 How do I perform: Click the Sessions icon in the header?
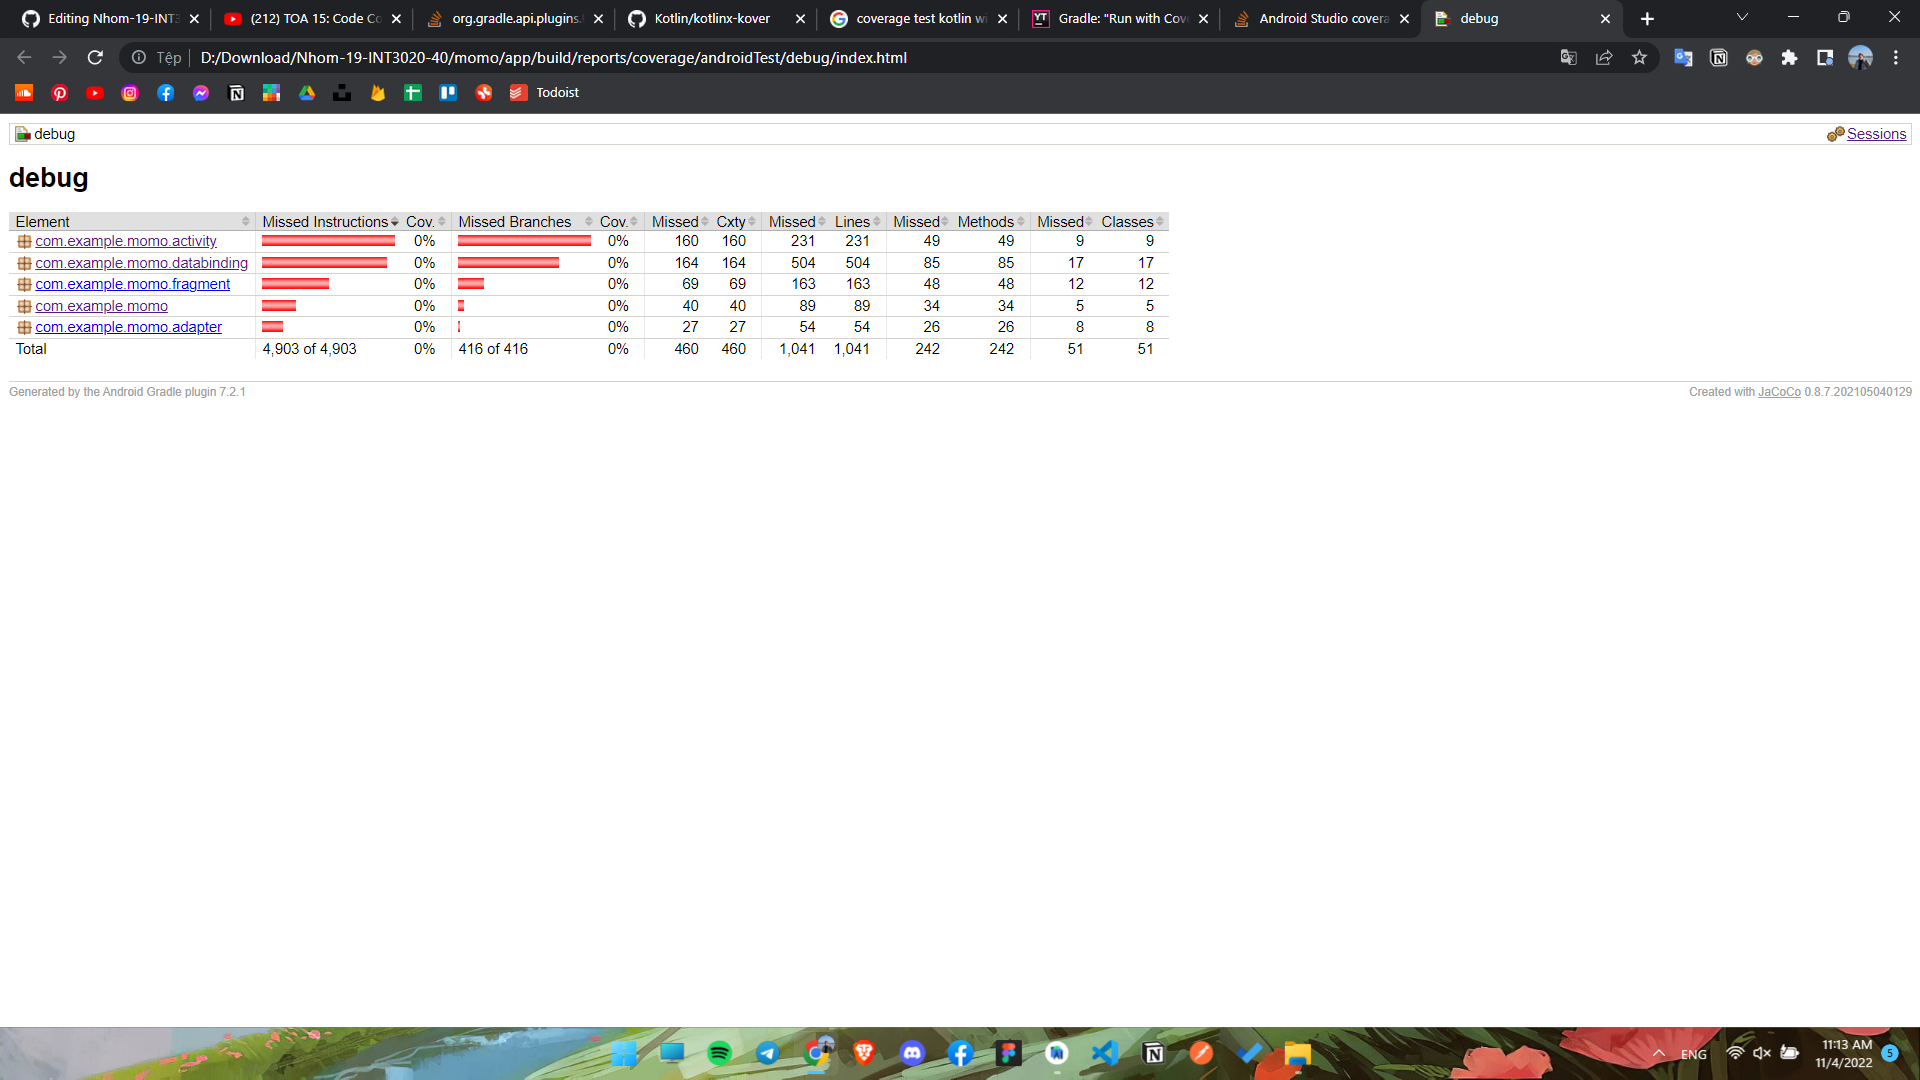(1835, 134)
